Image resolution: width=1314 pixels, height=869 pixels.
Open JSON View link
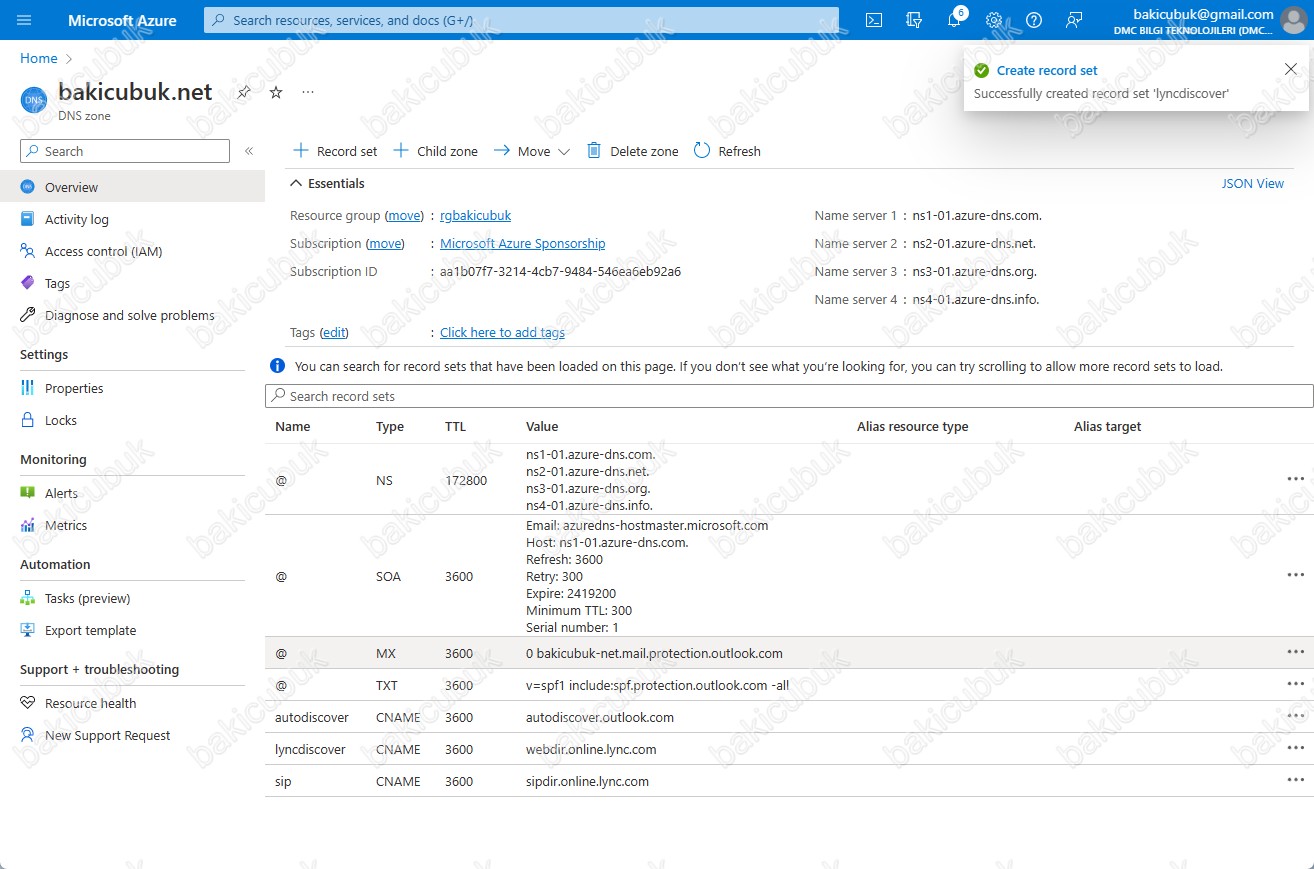pyautogui.click(x=1253, y=184)
